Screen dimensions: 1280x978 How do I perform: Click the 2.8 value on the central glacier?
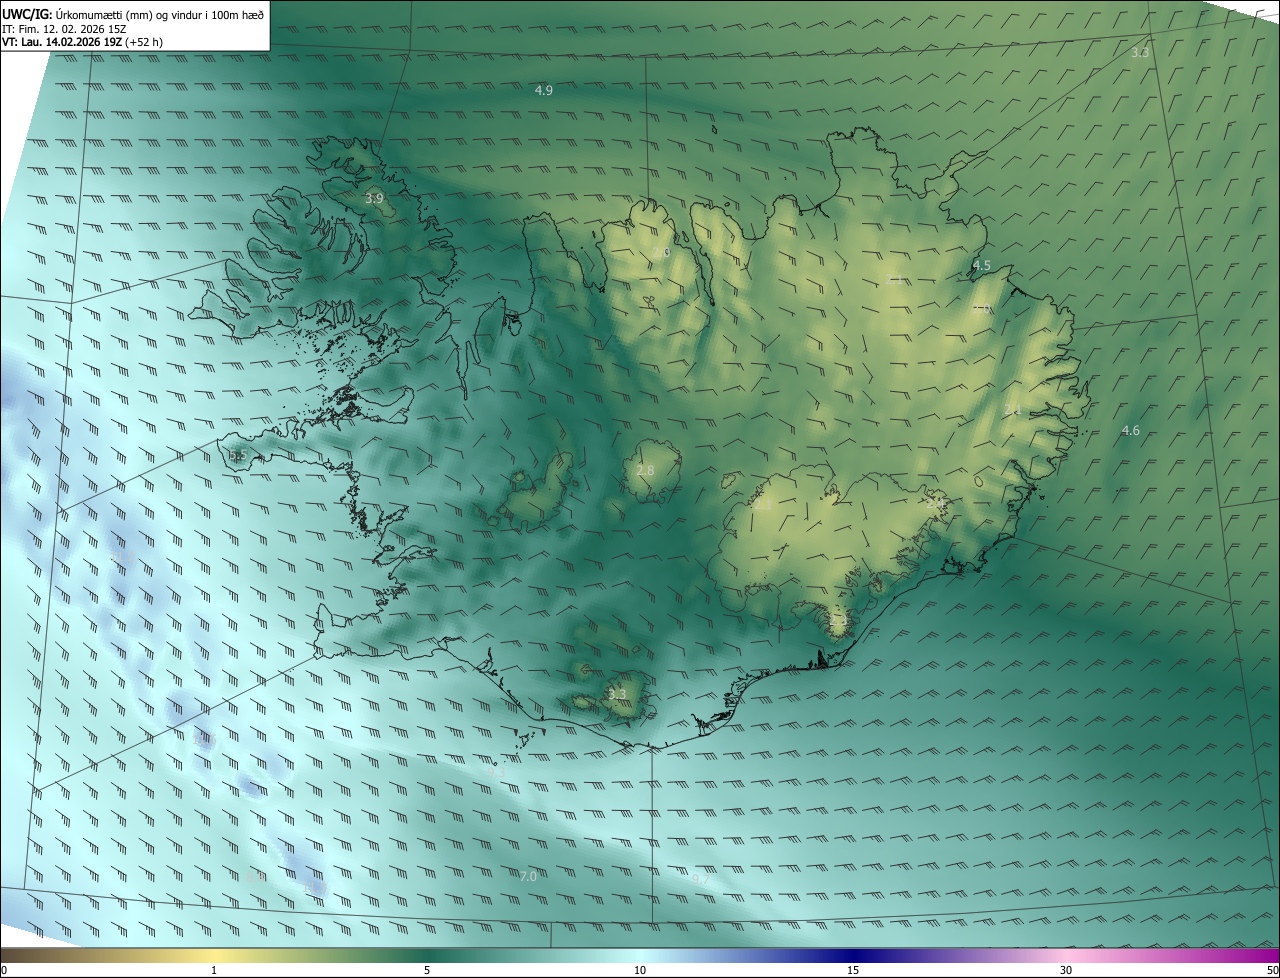click(645, 470)
